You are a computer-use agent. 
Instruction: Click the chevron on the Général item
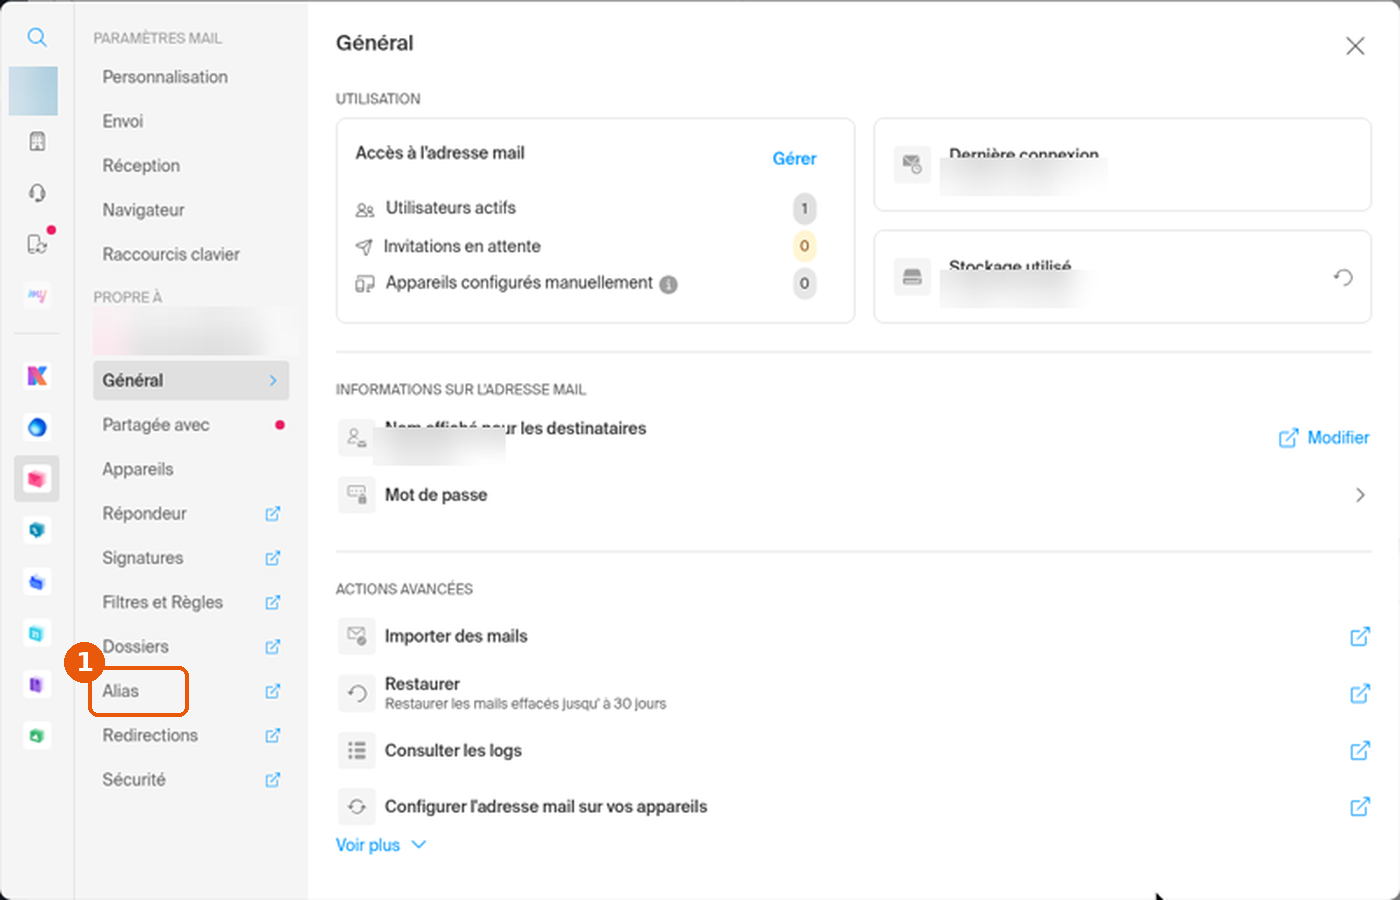coord(273,381)
